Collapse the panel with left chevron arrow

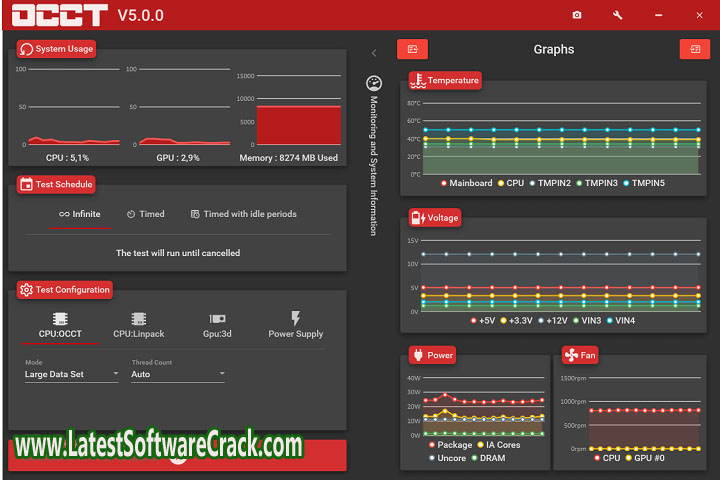tap(374, 53)
